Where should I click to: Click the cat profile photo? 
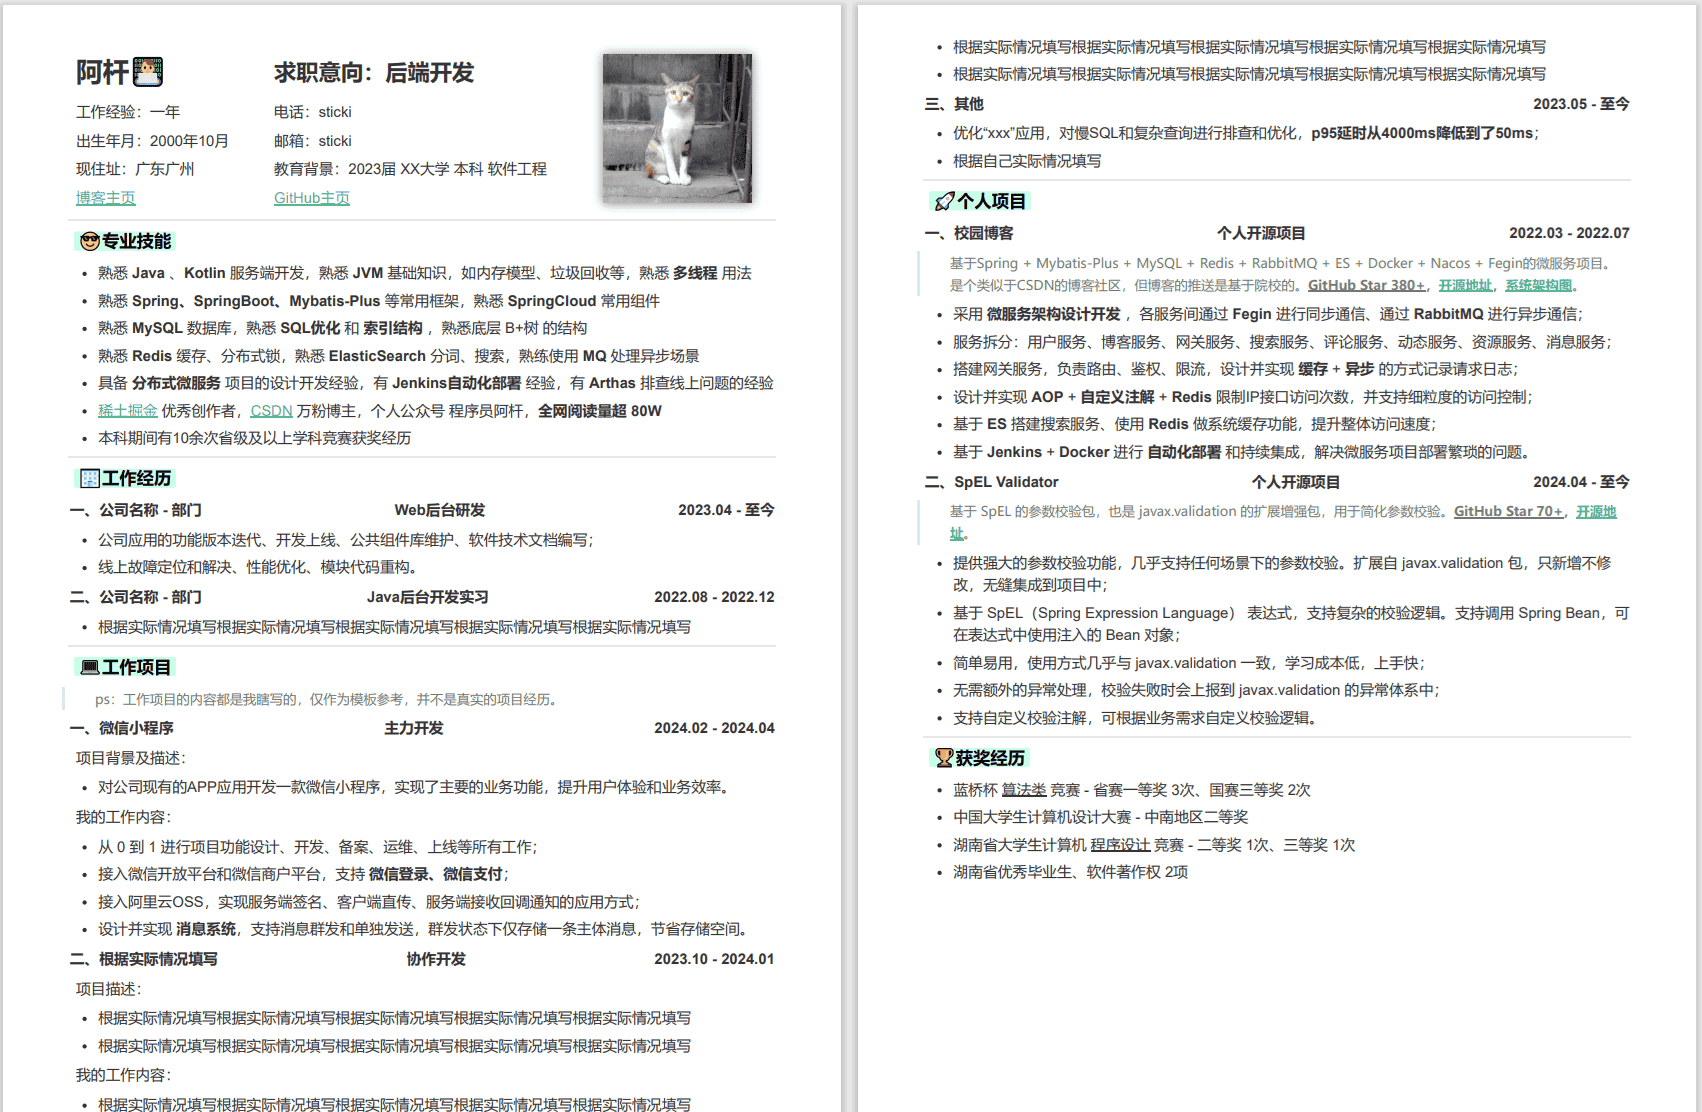pos(677,128)
